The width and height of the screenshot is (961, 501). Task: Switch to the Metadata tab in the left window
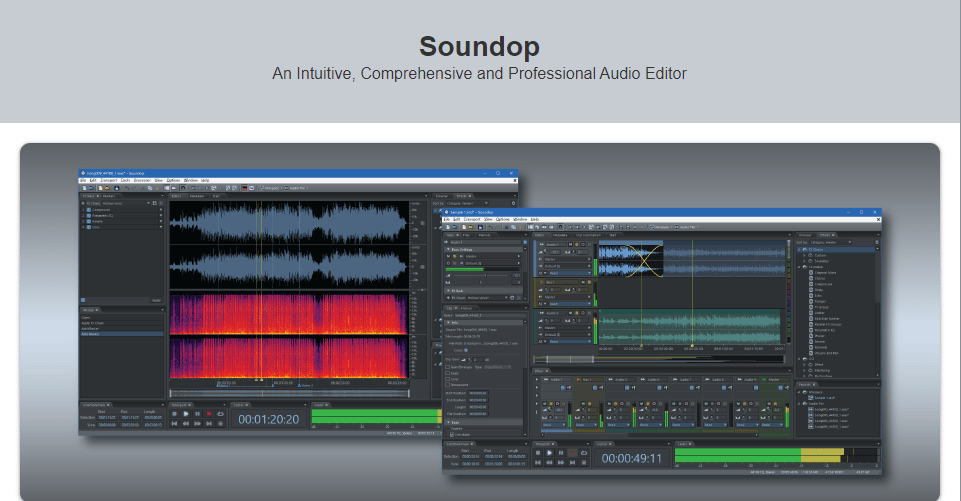(x=197, y=196)
